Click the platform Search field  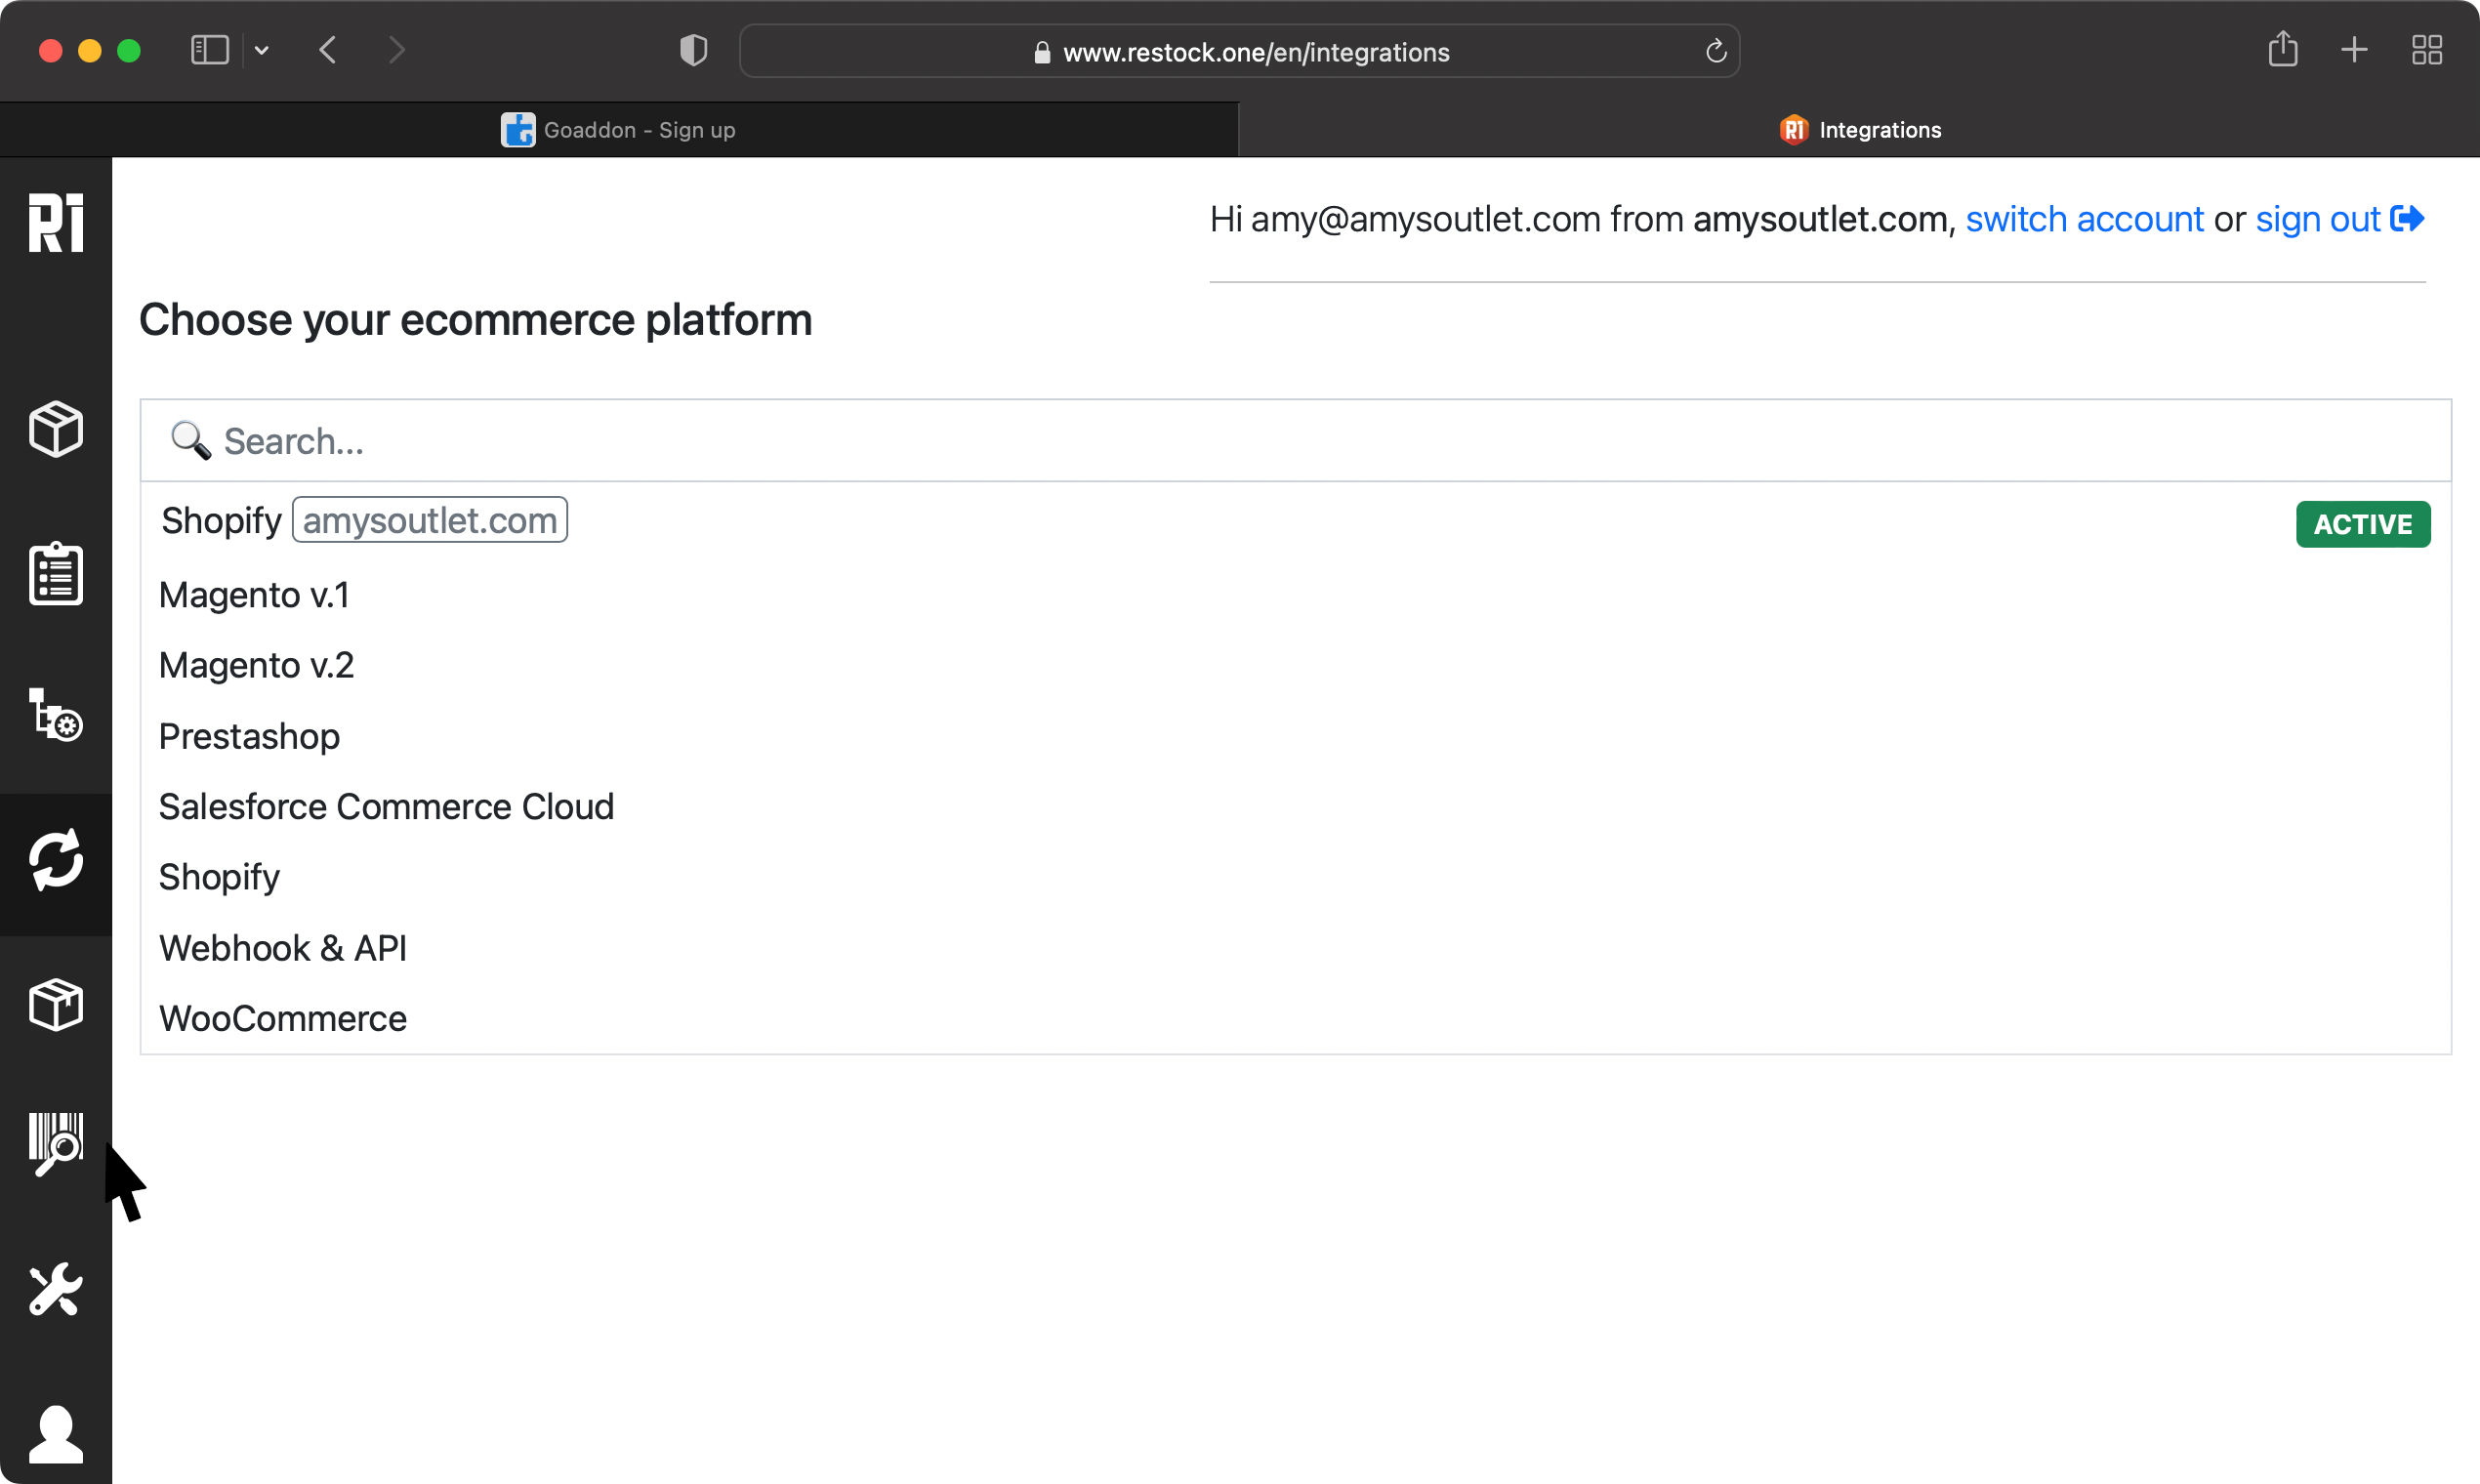coord(1295,441)
